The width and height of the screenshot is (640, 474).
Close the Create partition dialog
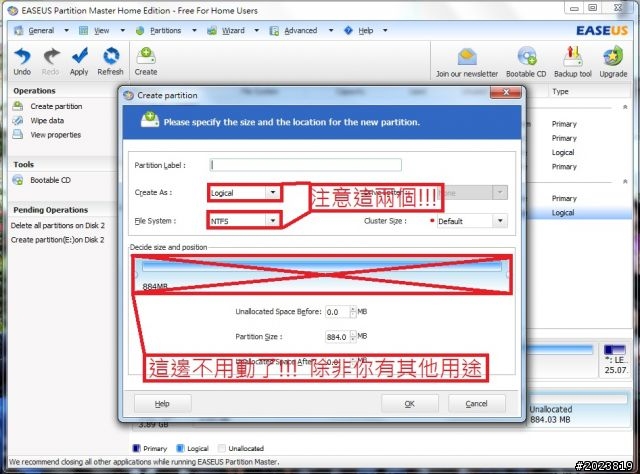(506, 92)
